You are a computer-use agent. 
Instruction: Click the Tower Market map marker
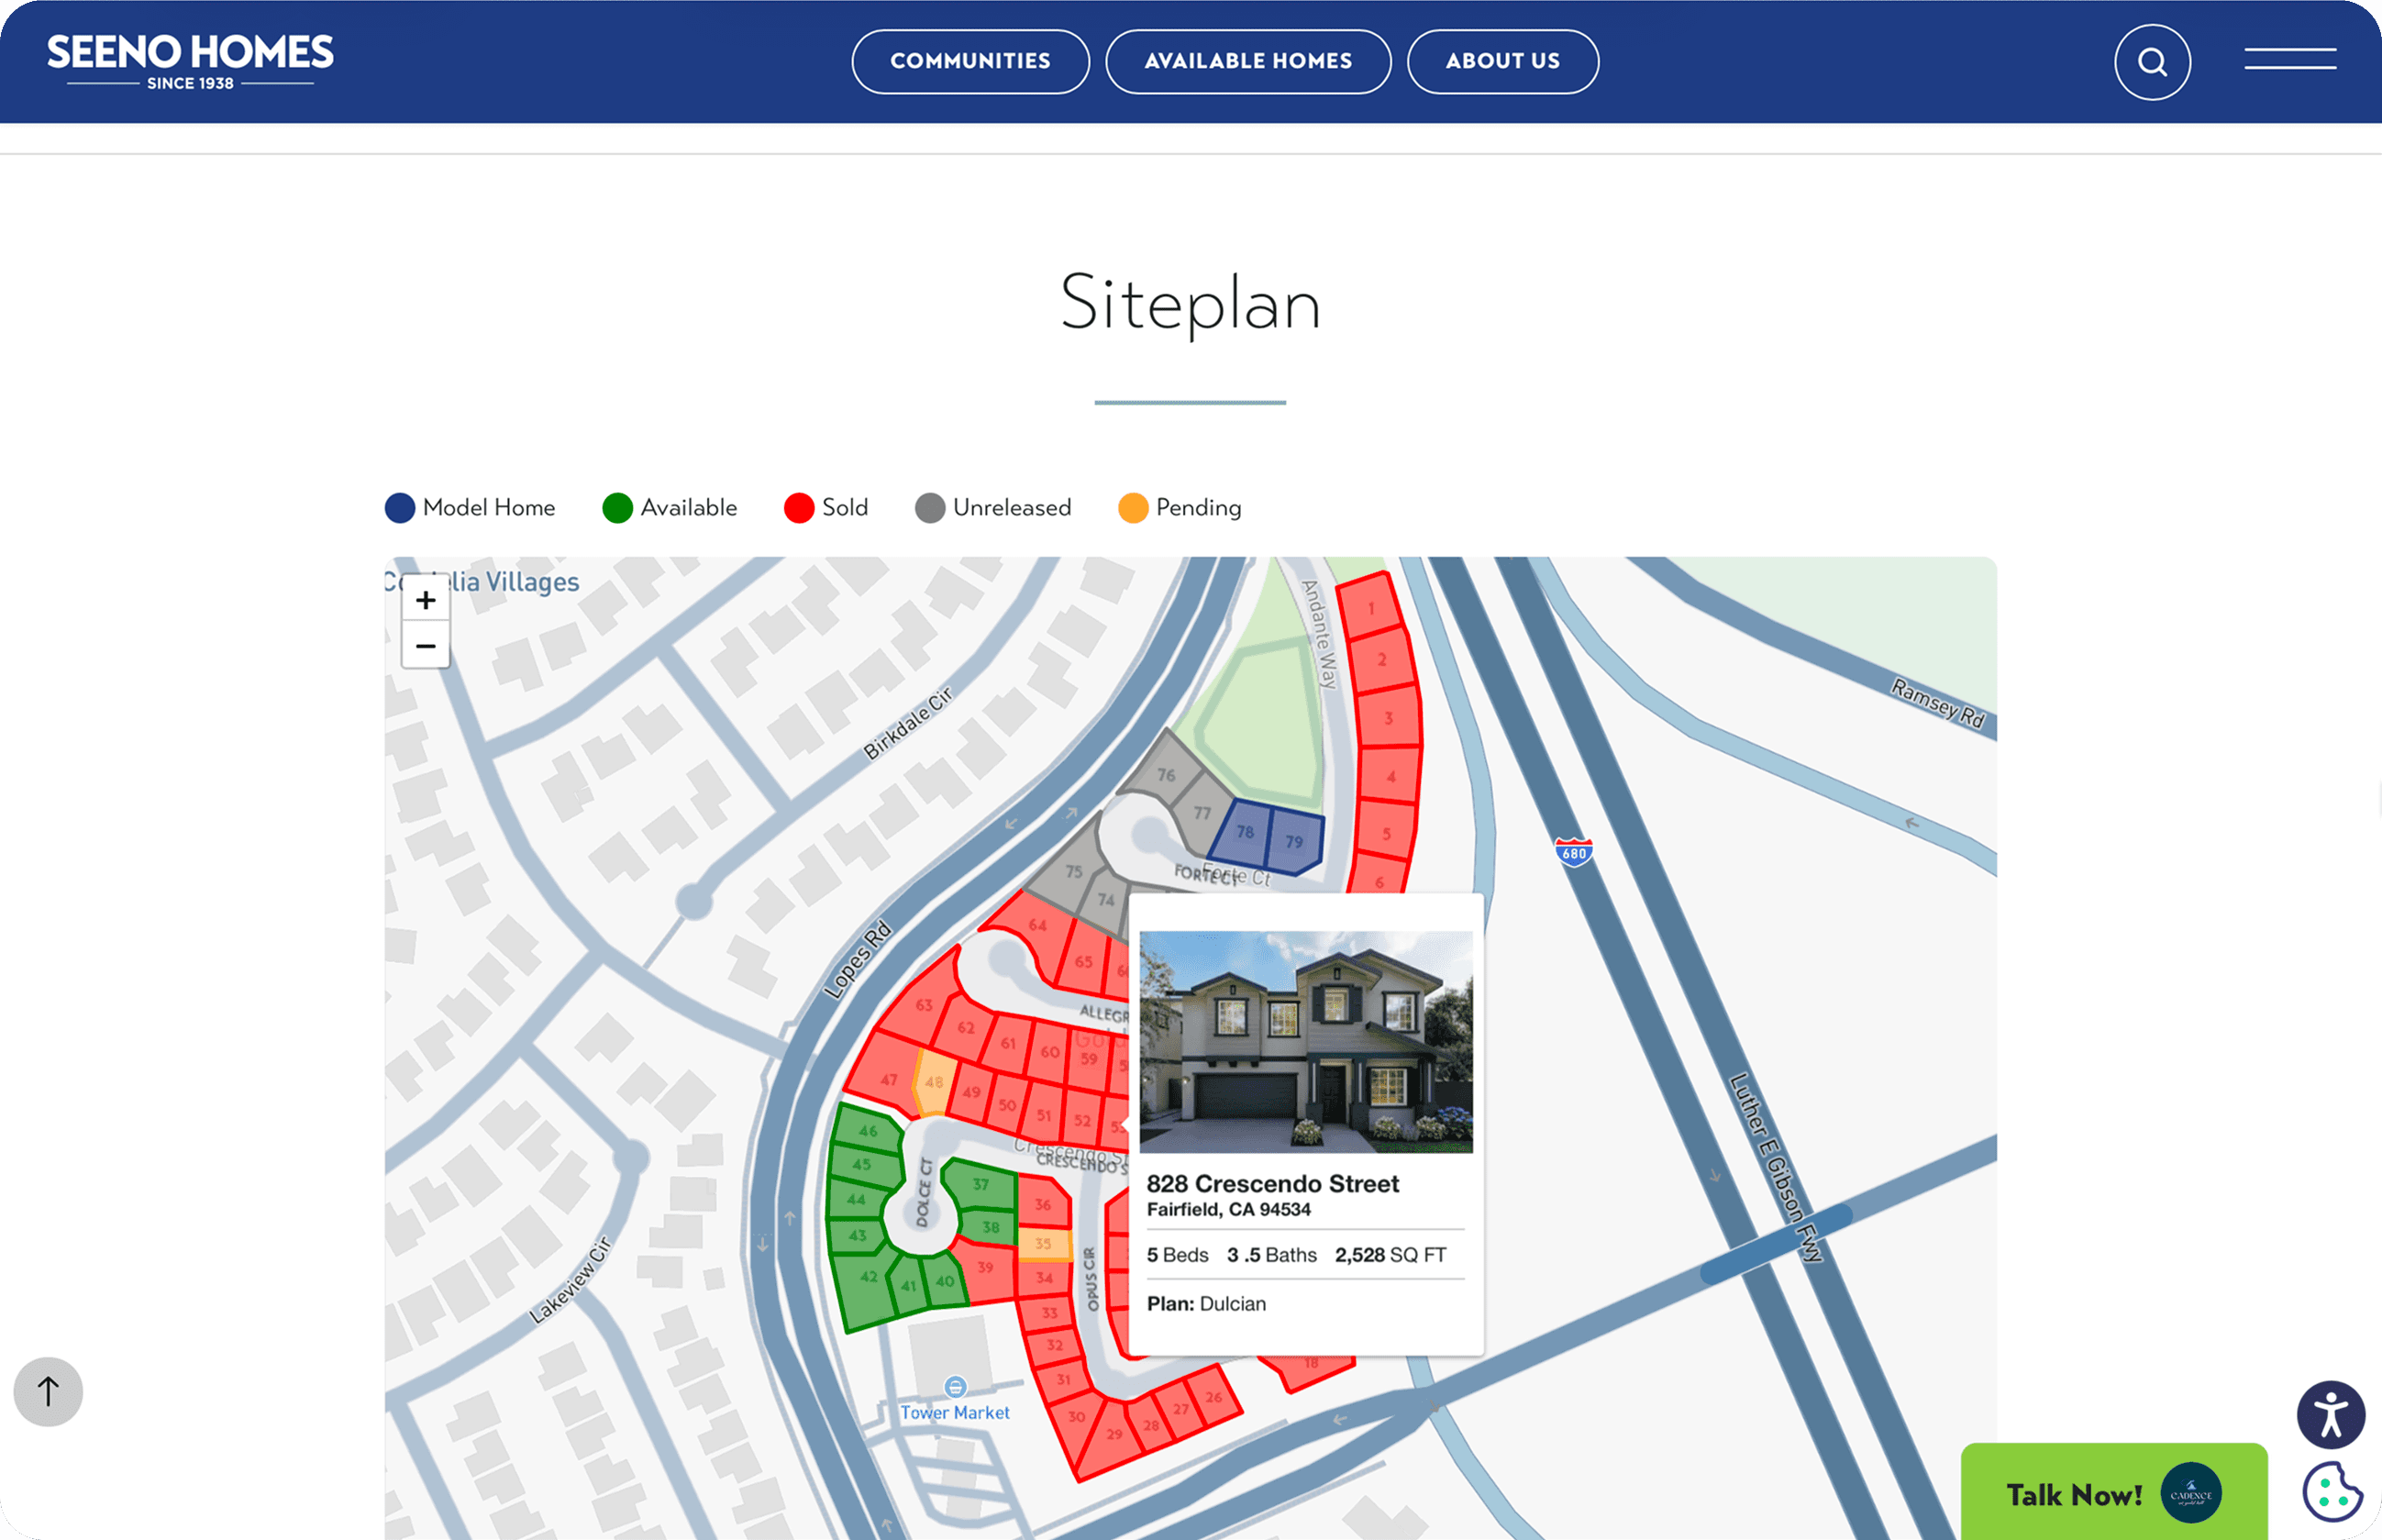[x=955, y=1387]
